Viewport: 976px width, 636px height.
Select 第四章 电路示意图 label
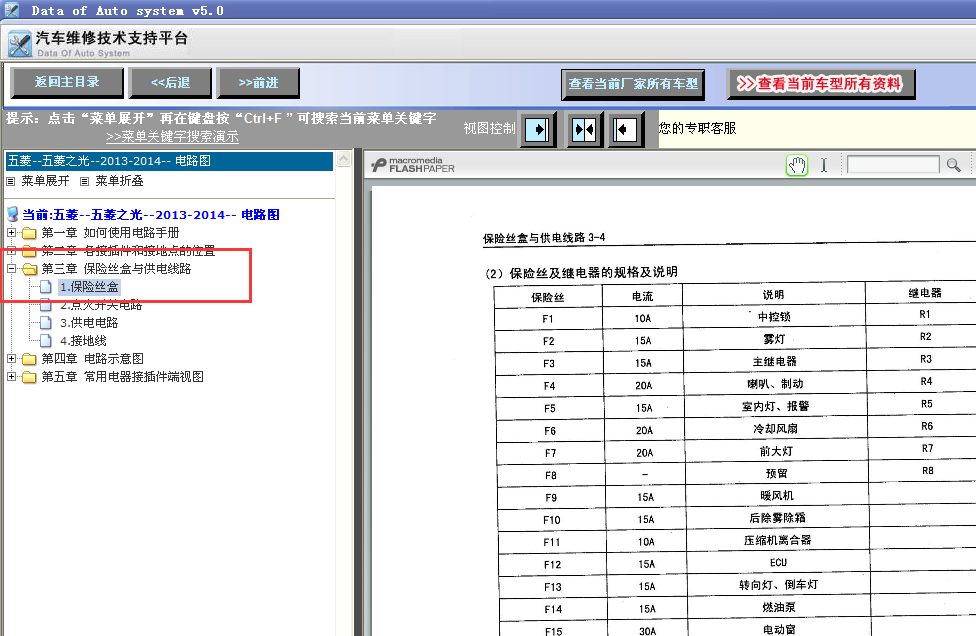tap(92, 359)
